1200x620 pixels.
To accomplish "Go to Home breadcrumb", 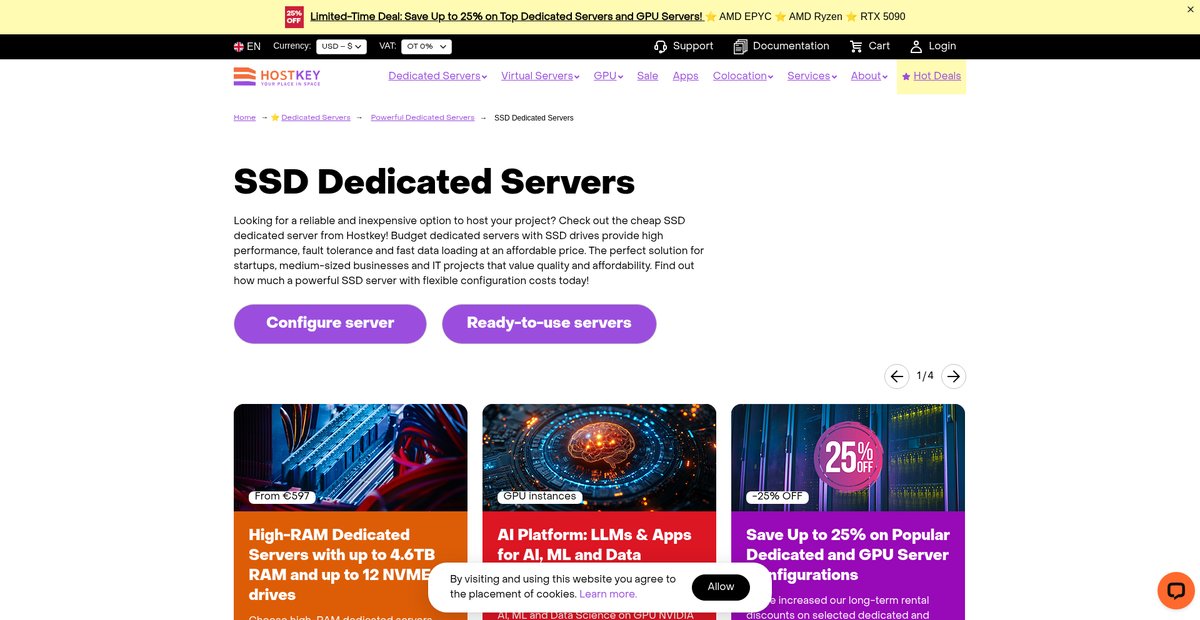I will (245, 118).
